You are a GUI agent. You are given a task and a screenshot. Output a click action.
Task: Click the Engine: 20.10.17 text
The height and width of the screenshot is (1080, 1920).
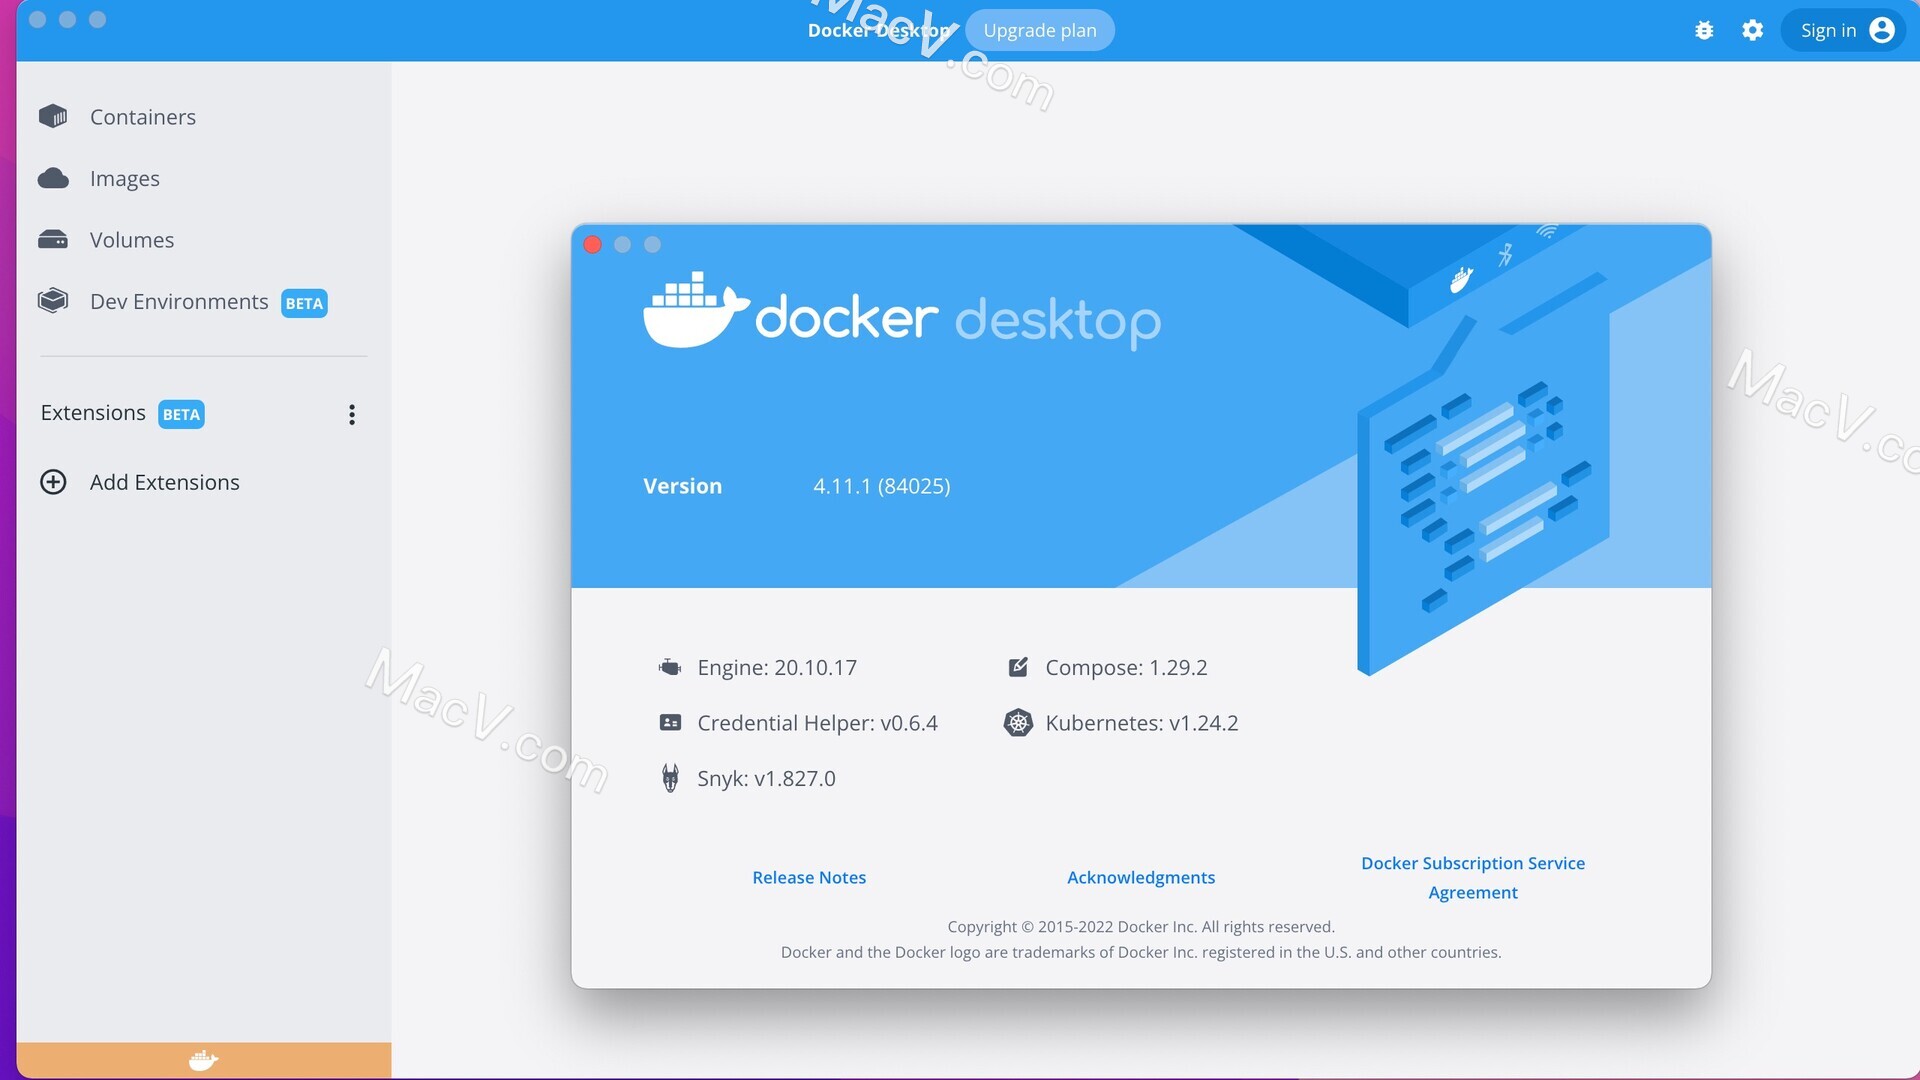(777, 668)
